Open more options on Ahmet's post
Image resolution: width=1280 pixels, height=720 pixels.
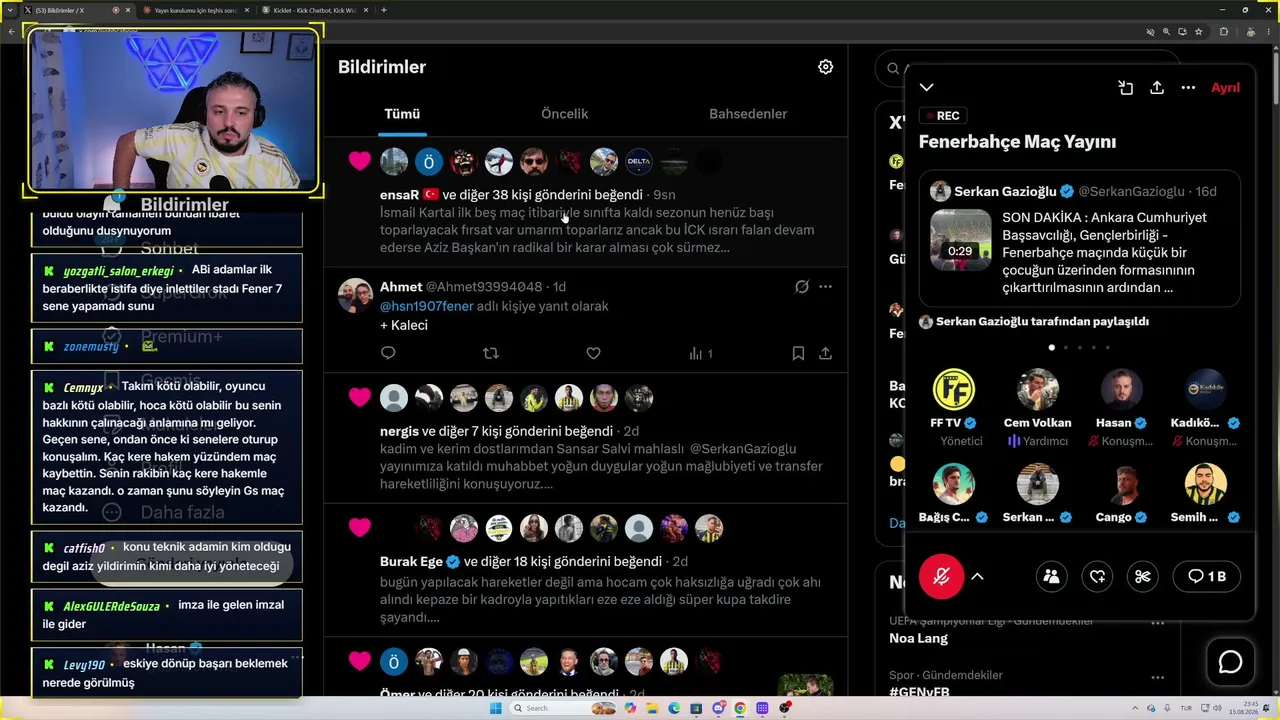825,287
